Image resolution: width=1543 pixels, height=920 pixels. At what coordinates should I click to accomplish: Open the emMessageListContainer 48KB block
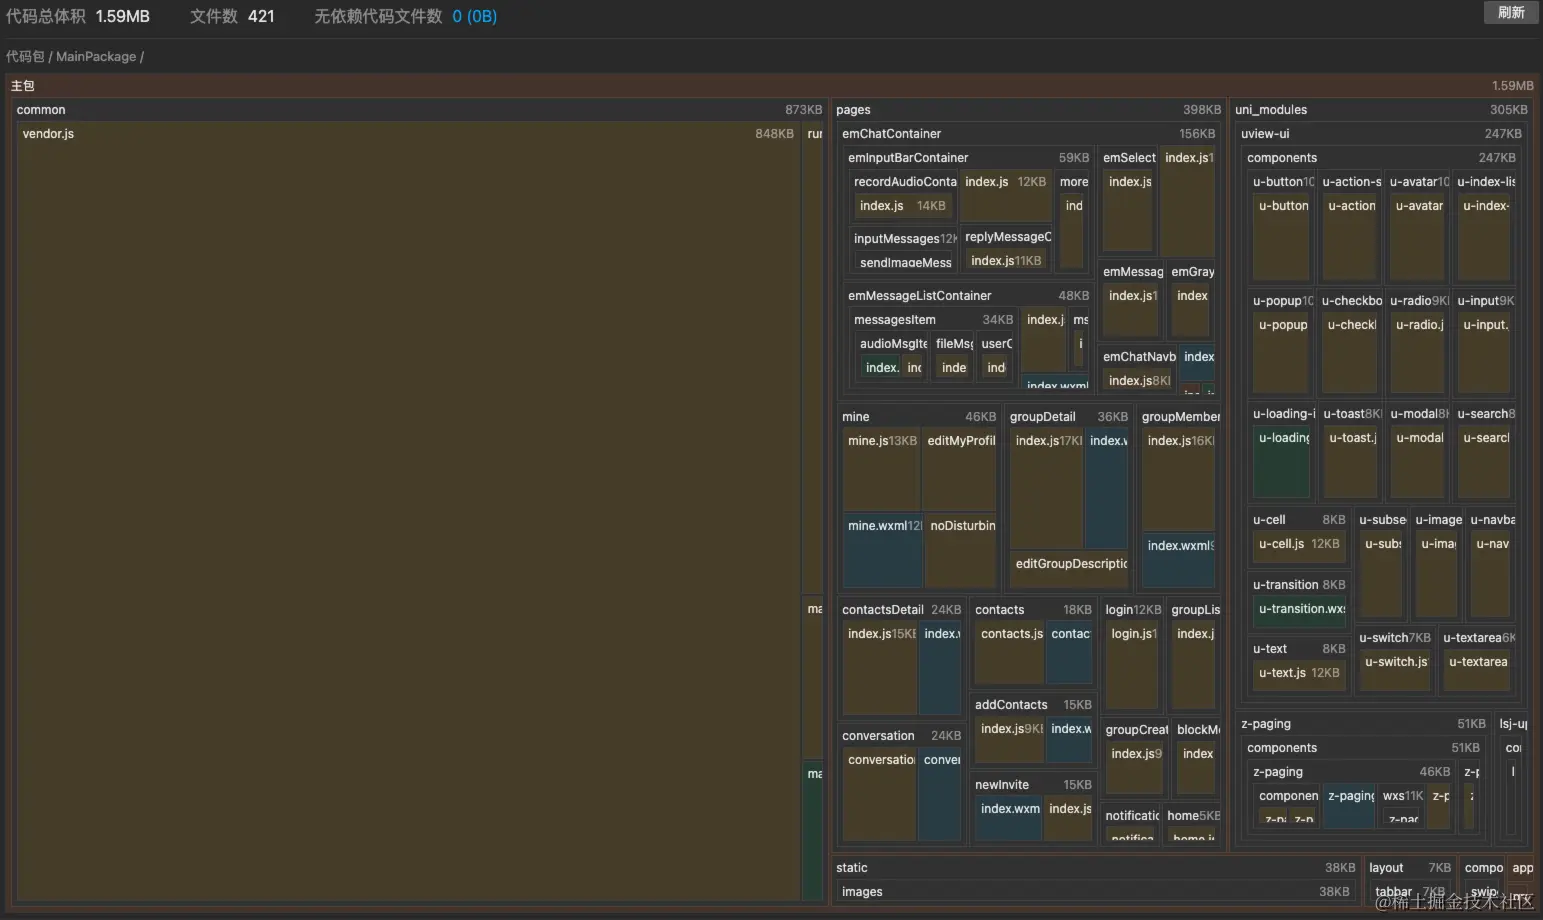point(968,296)
